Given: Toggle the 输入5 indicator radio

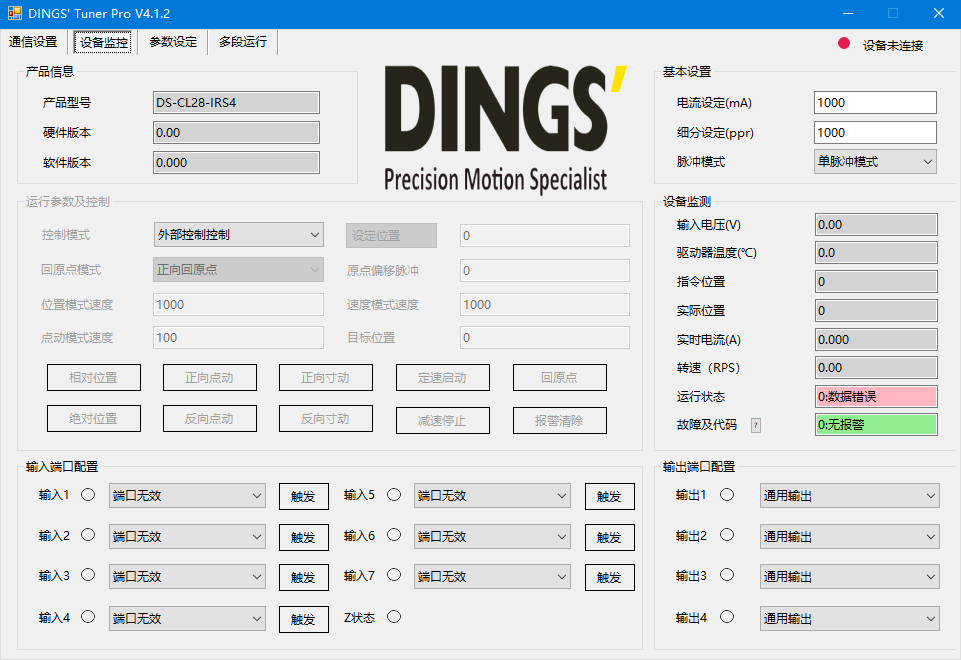Looking at the screenshot, I should [x=394, y=495].
